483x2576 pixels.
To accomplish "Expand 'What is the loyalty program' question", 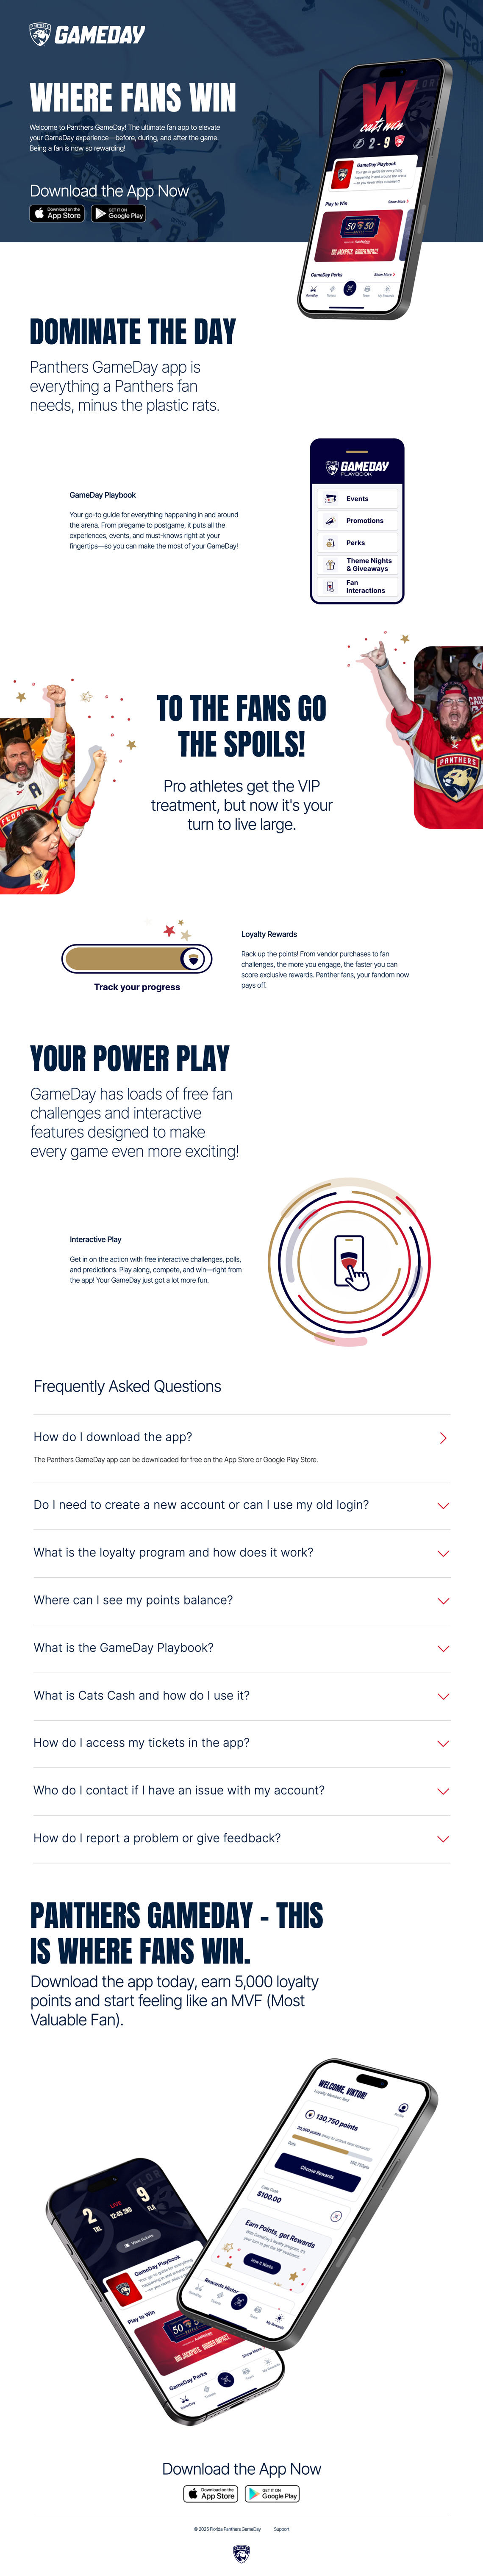I will (442, 1553).
